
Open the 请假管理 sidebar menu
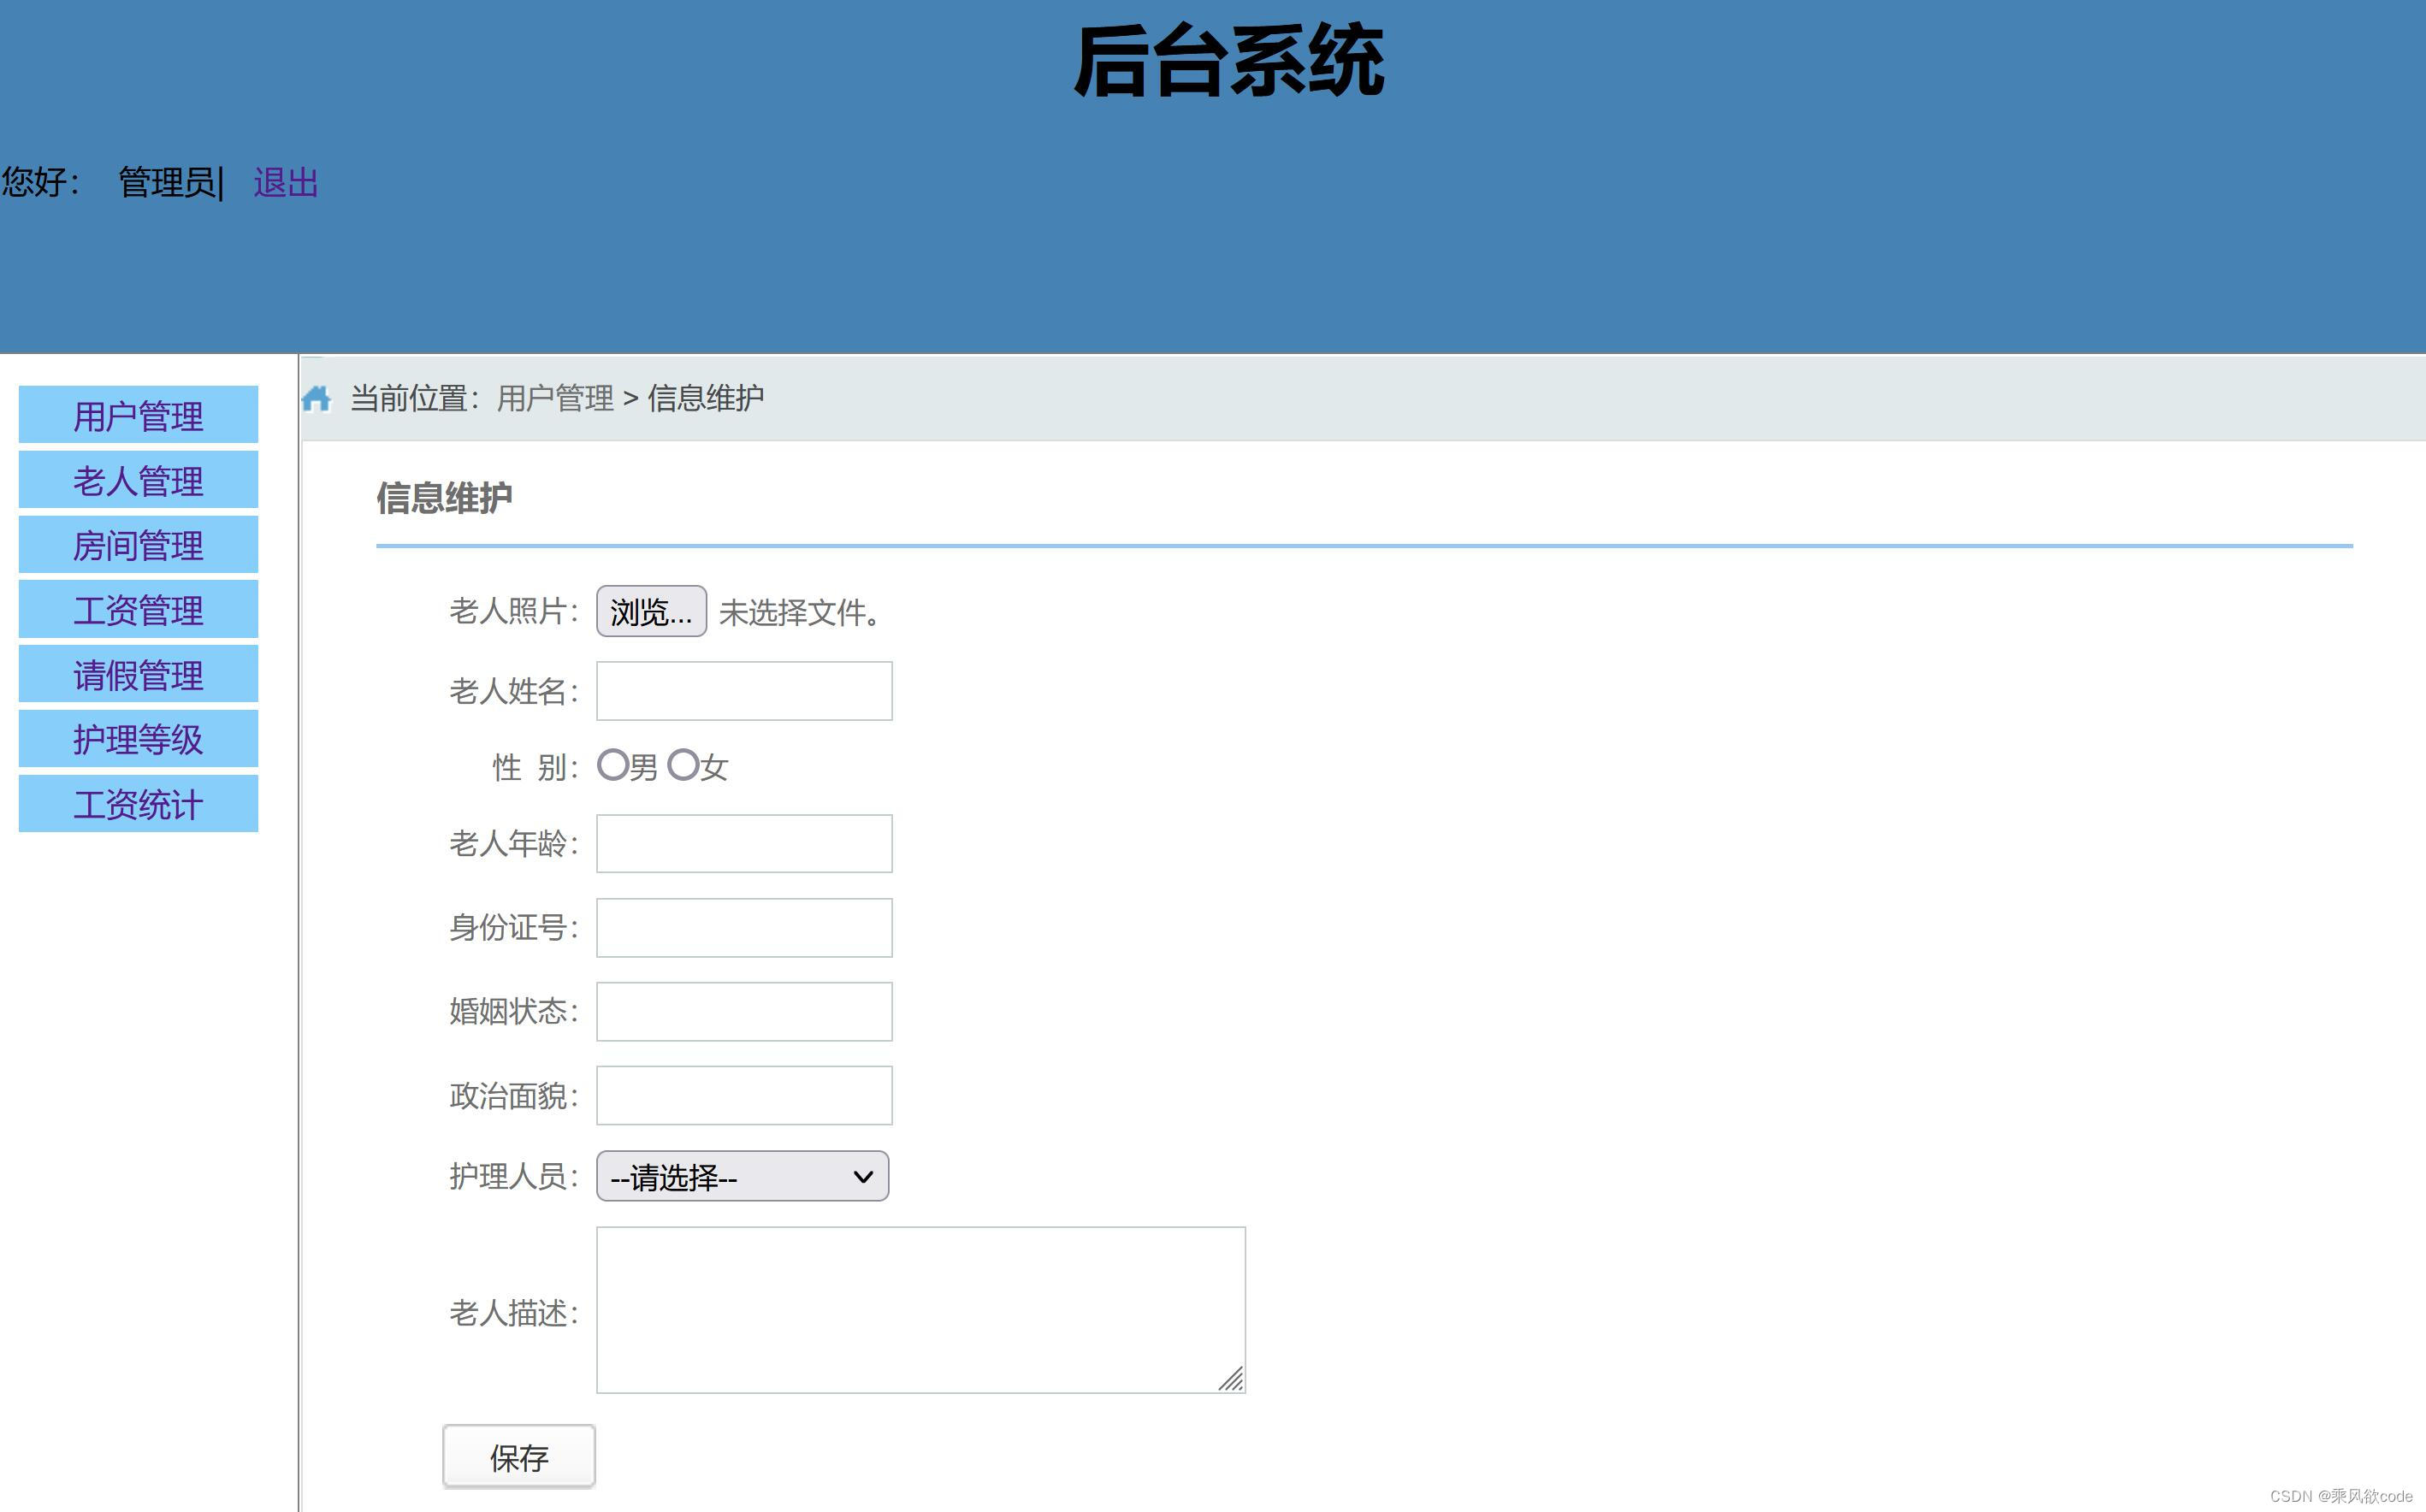point(137,674)
